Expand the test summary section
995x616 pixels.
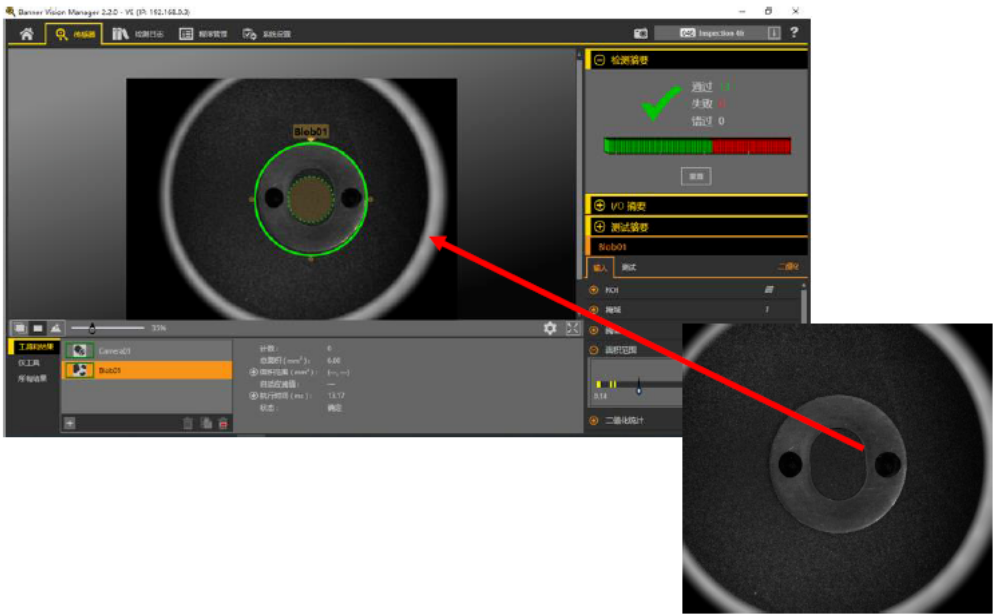coord(599,226)
